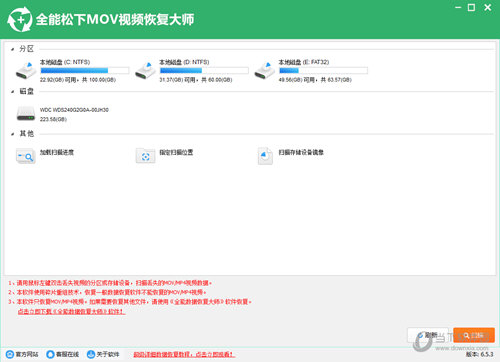The image size is (500, 362).
Task: Maximize the application window
Action: tap(471, 7)
